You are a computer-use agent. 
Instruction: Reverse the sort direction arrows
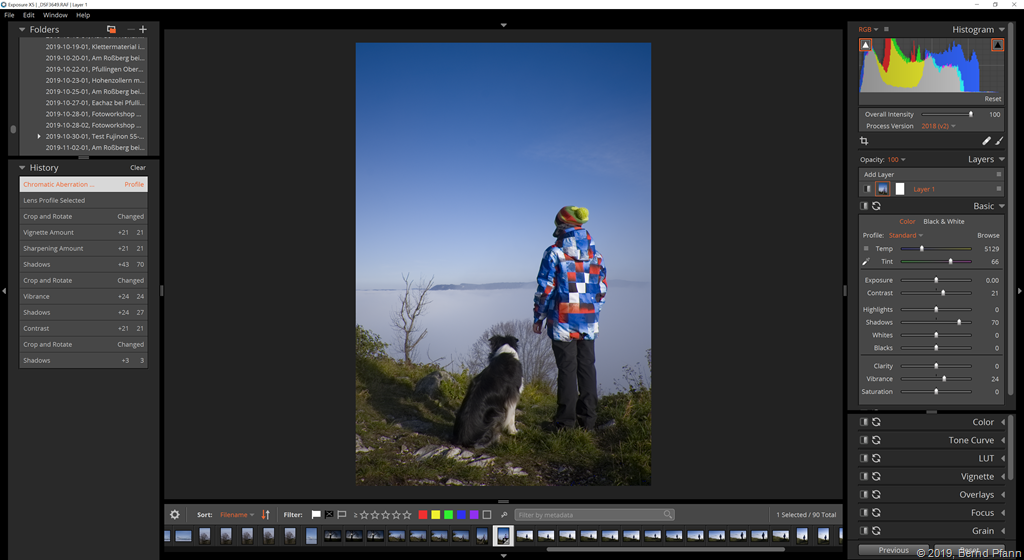tap(266, 514)
